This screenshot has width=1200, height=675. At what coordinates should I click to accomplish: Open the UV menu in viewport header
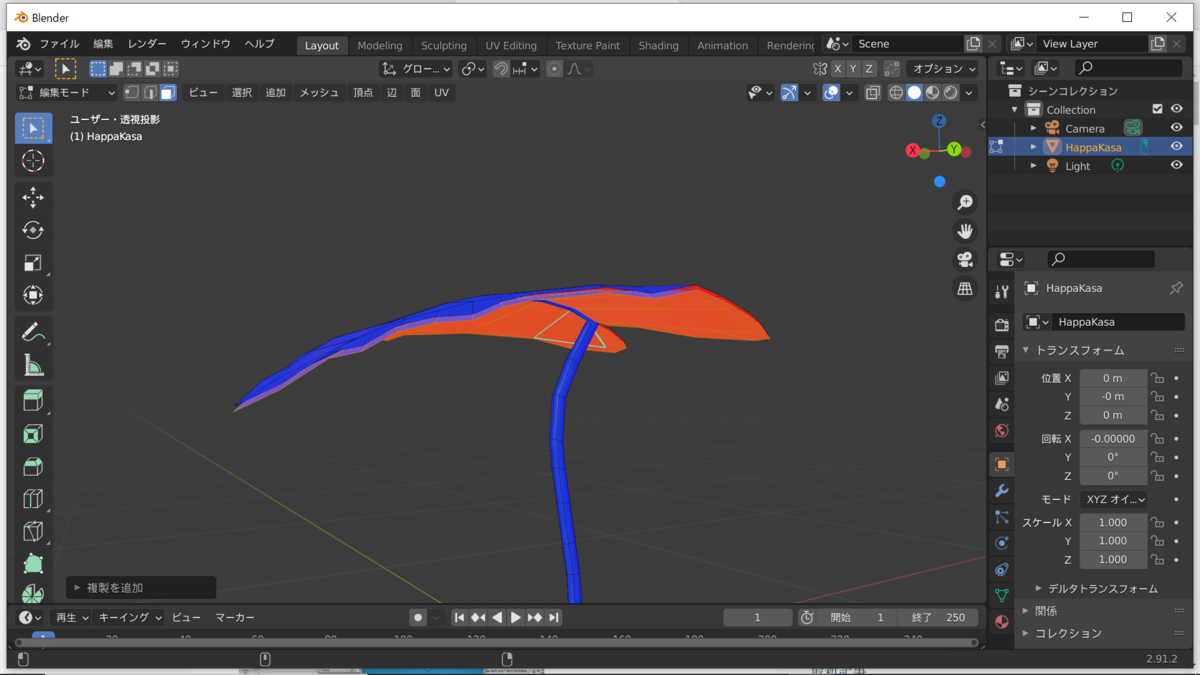coord(441,92)
